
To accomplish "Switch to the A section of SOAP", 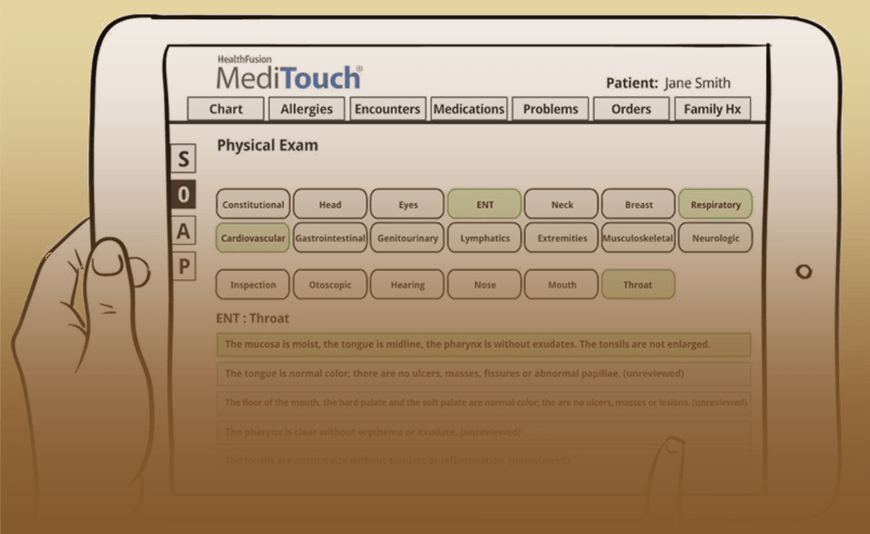I will pyautogui.click(x=184, y=231).
